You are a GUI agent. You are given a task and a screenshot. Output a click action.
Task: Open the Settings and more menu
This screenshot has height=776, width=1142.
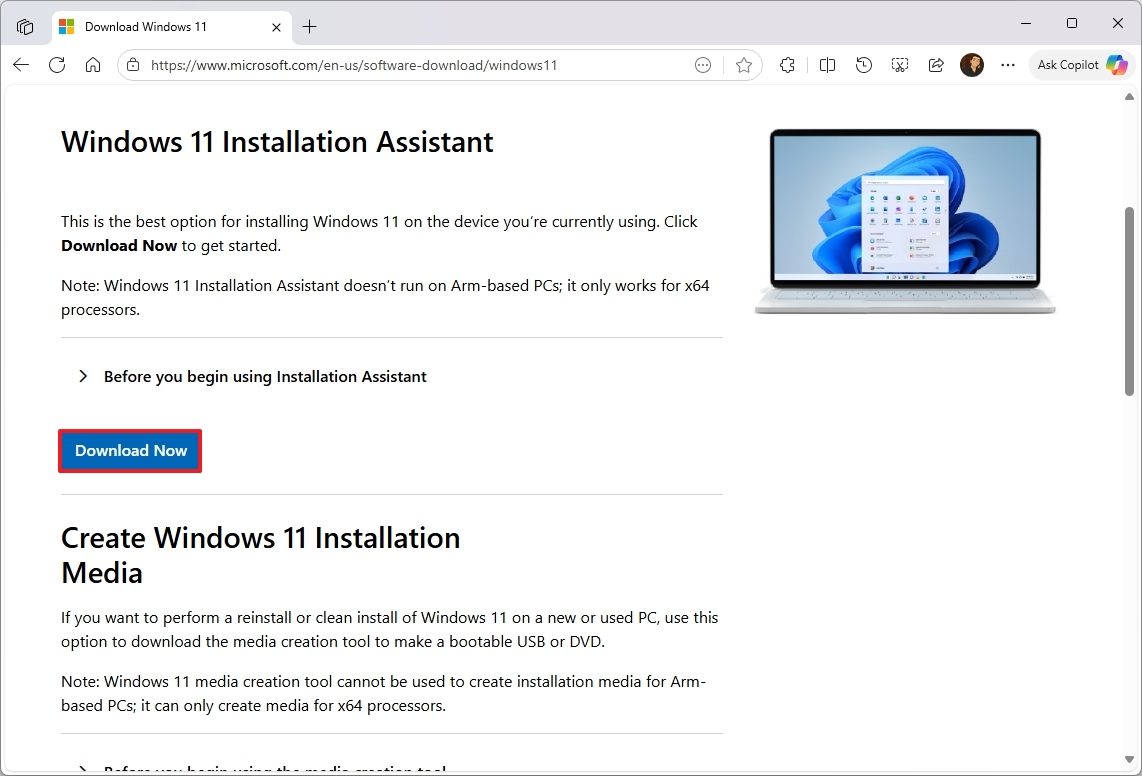1007,65
